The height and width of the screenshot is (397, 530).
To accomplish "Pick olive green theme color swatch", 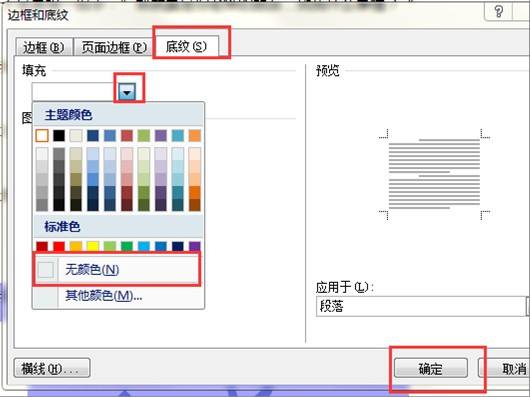I will point(144,136).
